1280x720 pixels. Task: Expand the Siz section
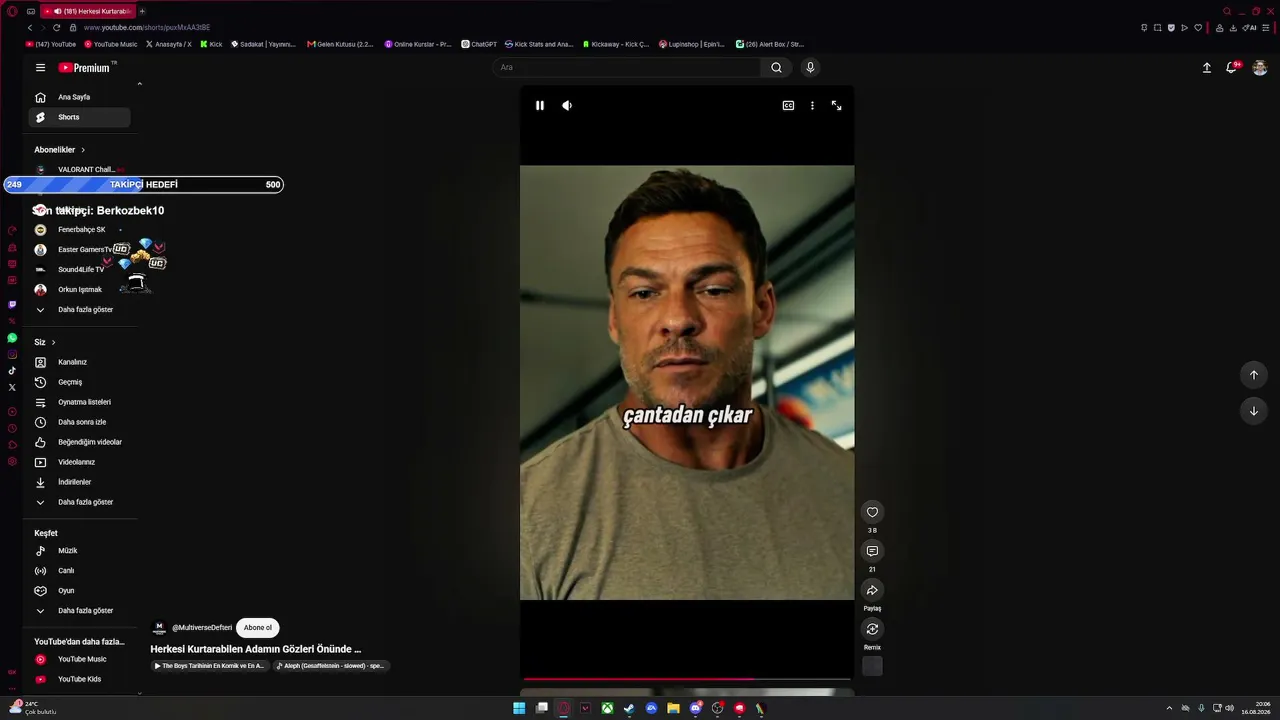pos(45,342)
